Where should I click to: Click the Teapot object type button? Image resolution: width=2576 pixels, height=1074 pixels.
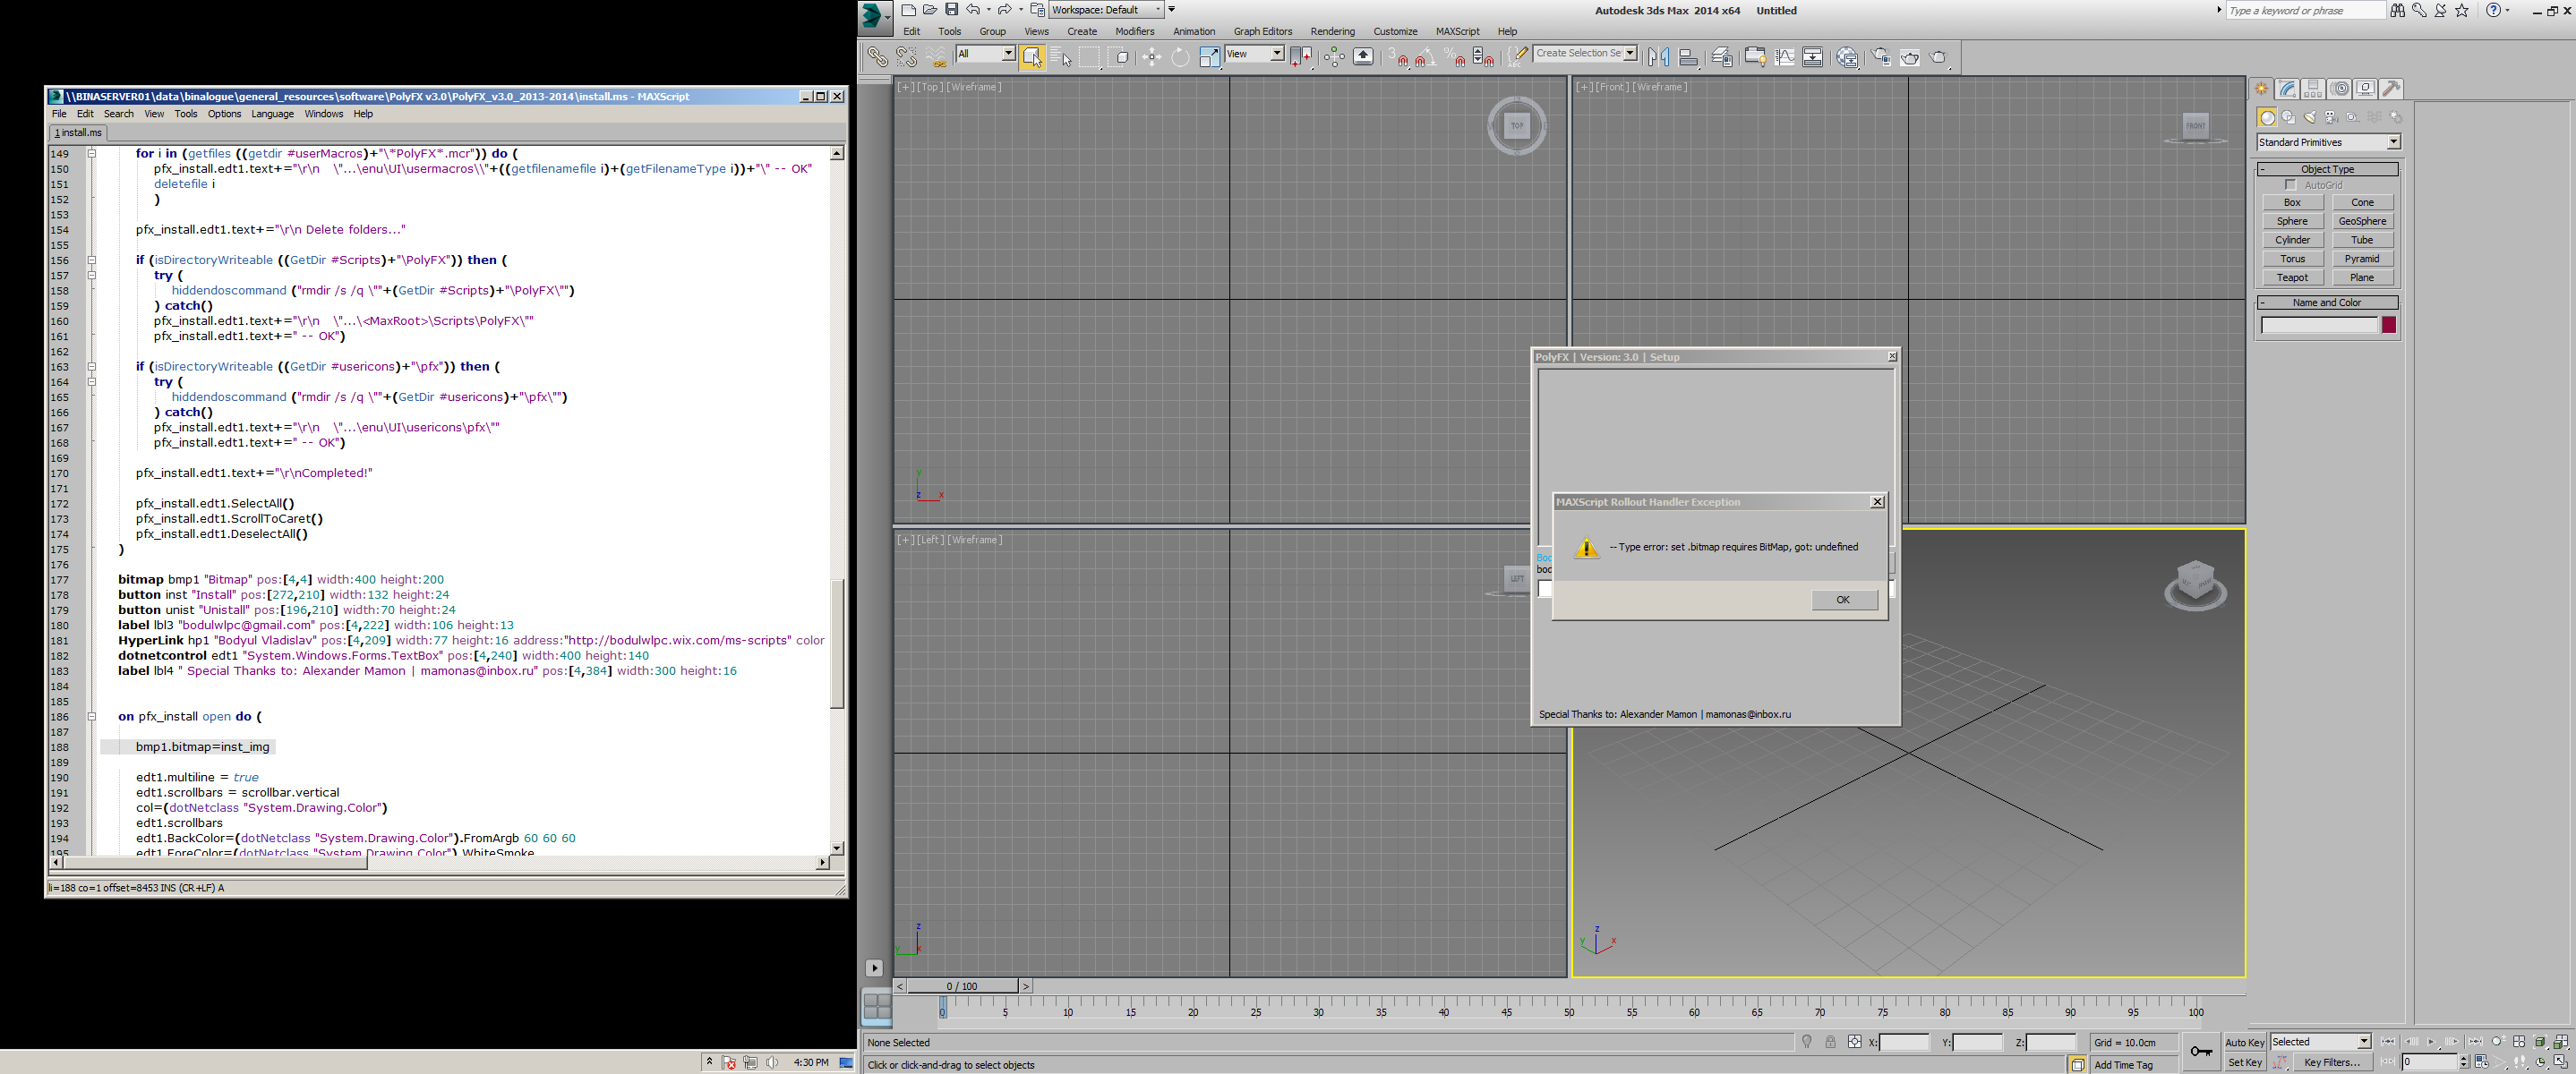pyautogui.click(x=2292, y=277)
